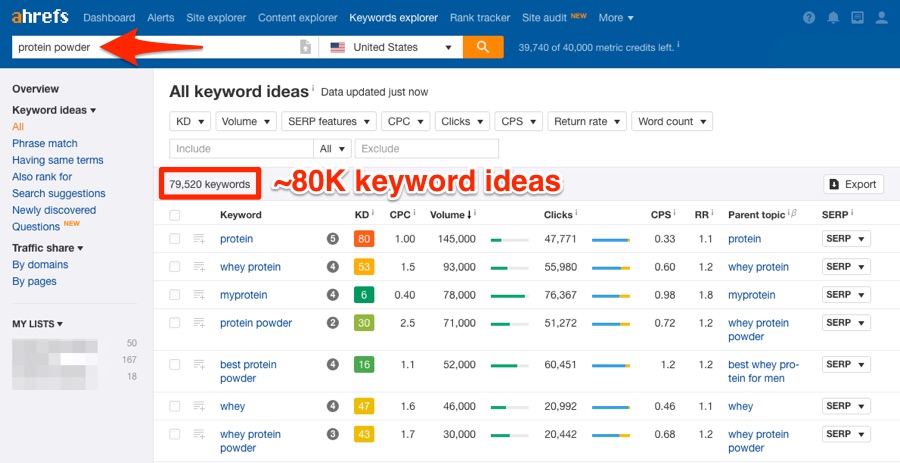Click the Export button
The height and width of the screenshot is (463, 900).
click(854, 184)
